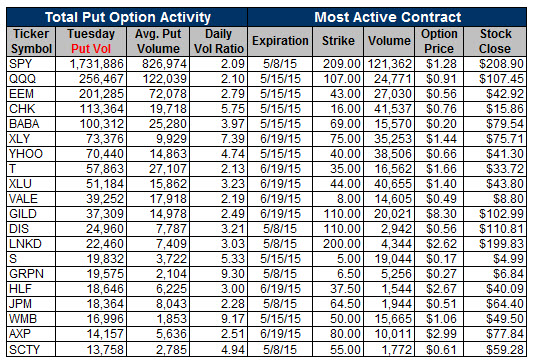Click the Ticker Symbol column header
535x362 pixels.
pos(31,41)
